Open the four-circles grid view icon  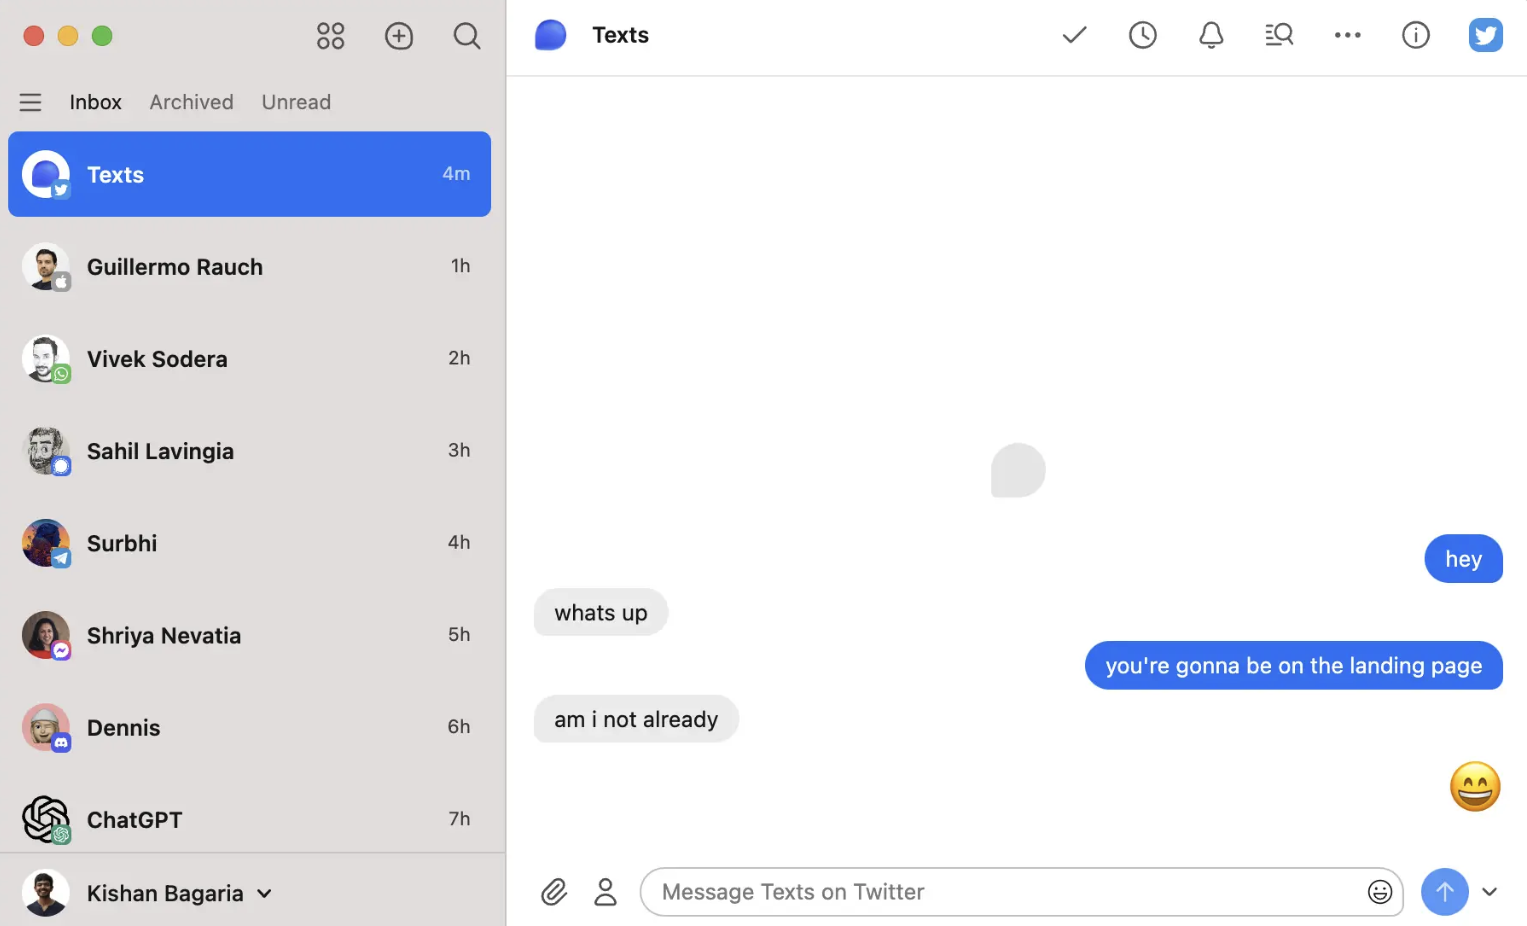point(330,37)
